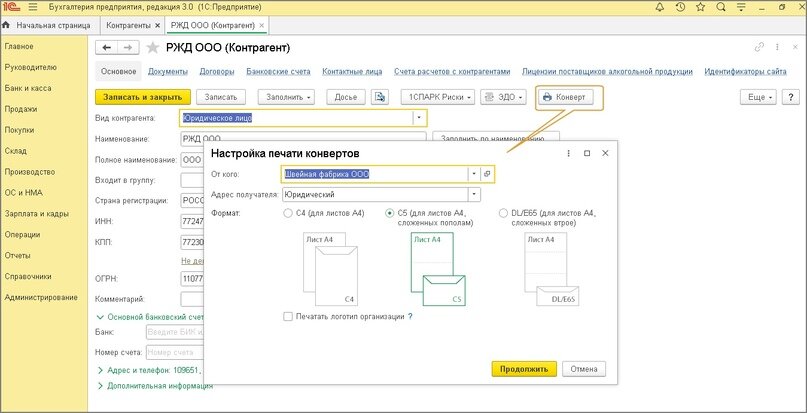The height and width of the screenshot is (413, 807).
Task: Open От кого dropdown list
Action: pyautogui.click(x=474, y=175)
